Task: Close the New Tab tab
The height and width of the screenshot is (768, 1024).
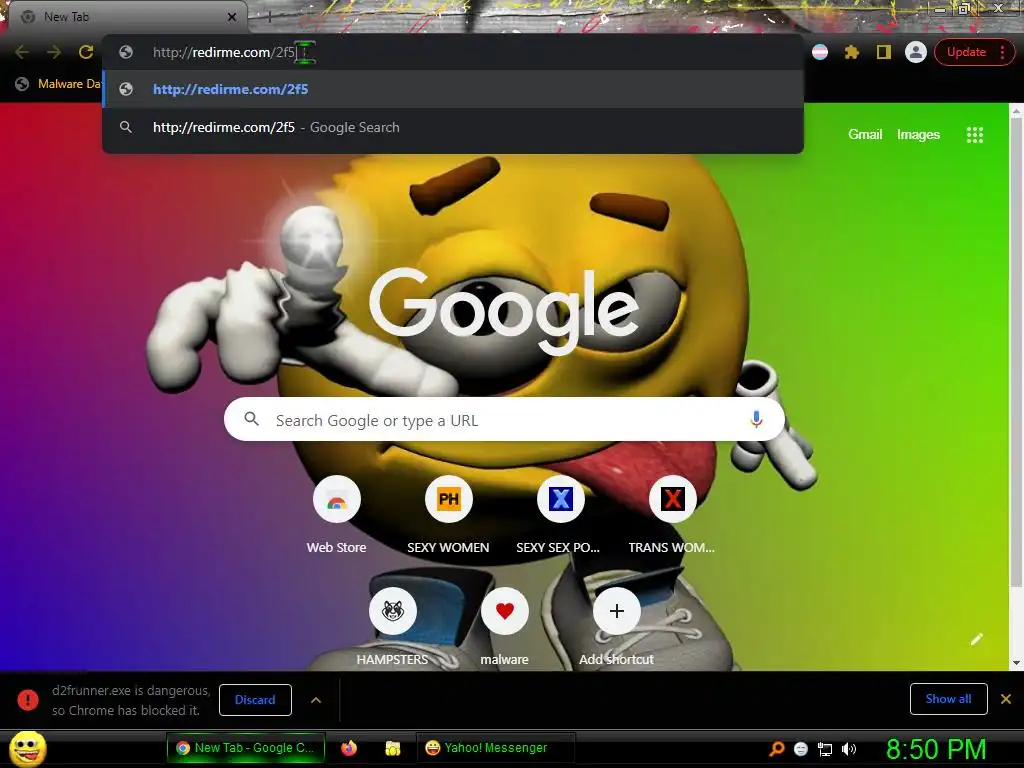Action: [x=232, y=17]
